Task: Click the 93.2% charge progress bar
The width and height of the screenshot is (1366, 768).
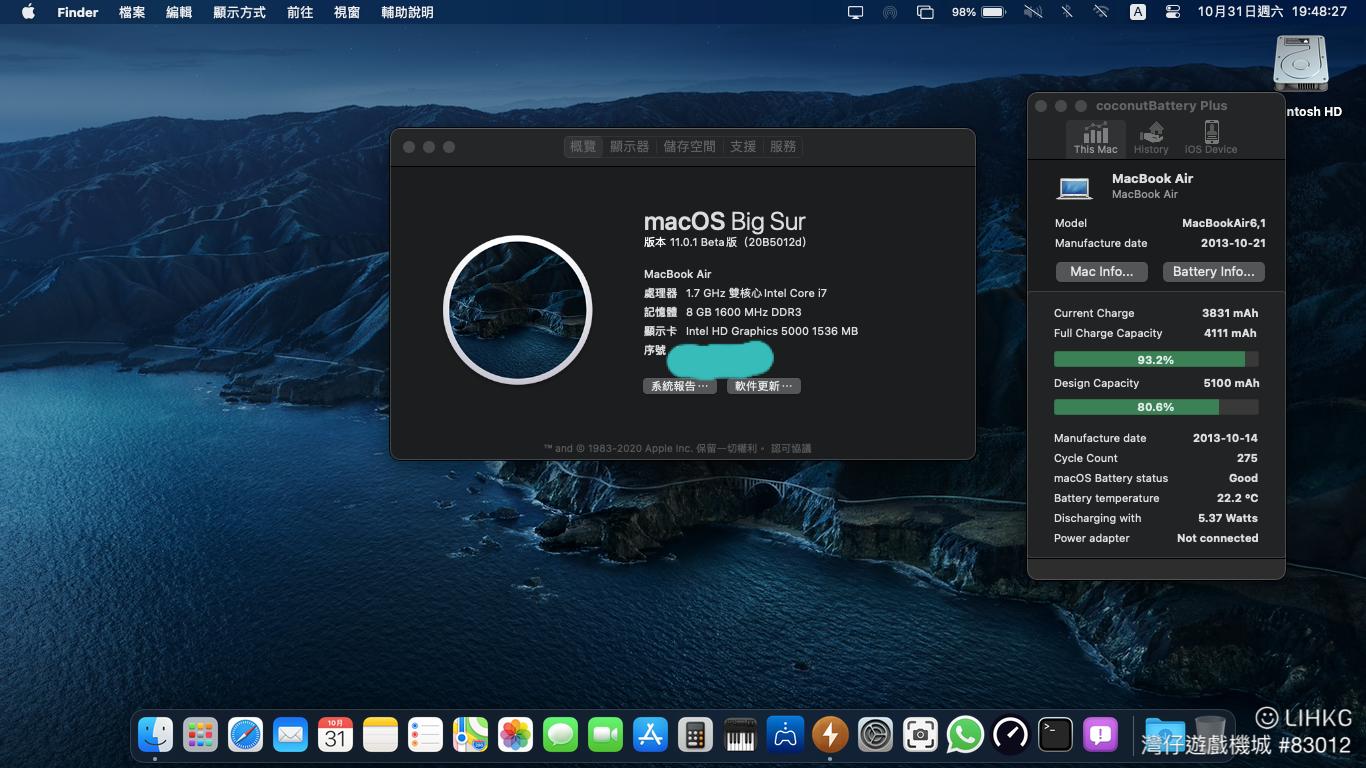Action: coord(1156,359)
